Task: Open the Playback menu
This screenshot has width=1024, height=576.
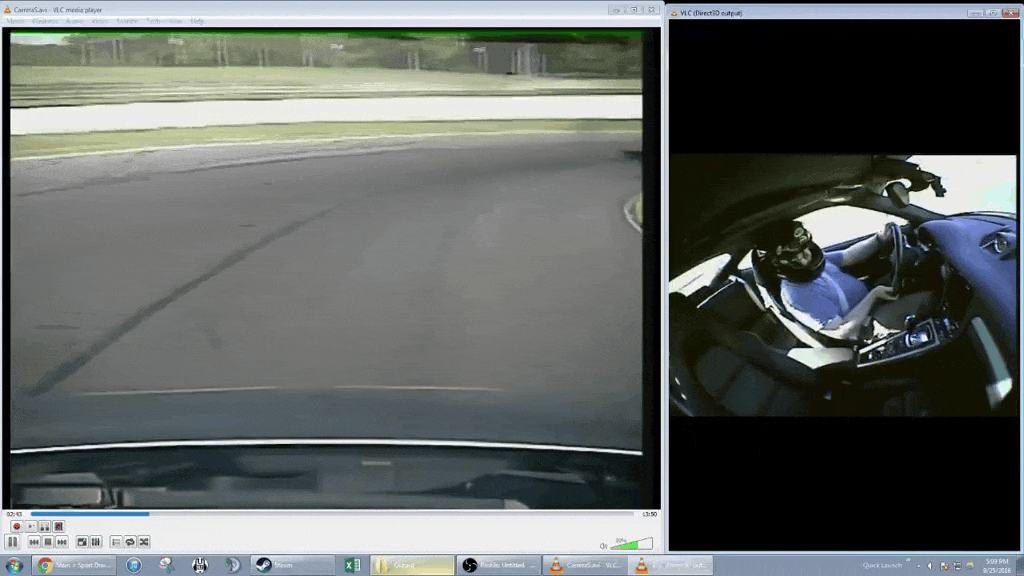Action: click(45, 21)
